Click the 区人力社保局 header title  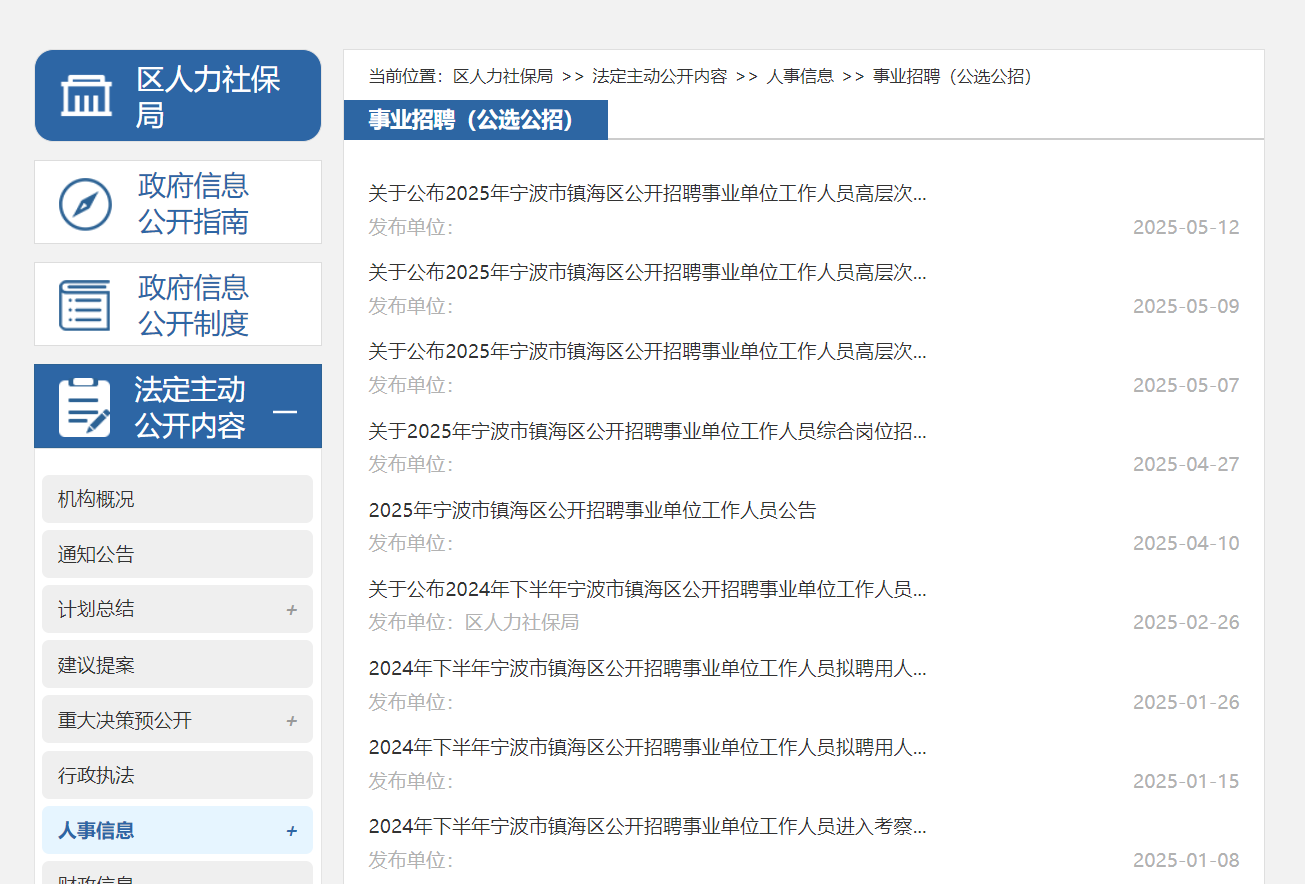point(208,97)
